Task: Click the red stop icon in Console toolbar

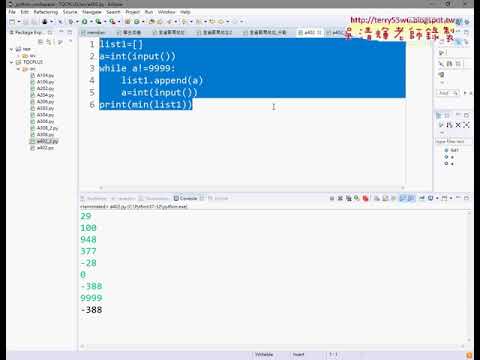Action: (x=366, y=198)
